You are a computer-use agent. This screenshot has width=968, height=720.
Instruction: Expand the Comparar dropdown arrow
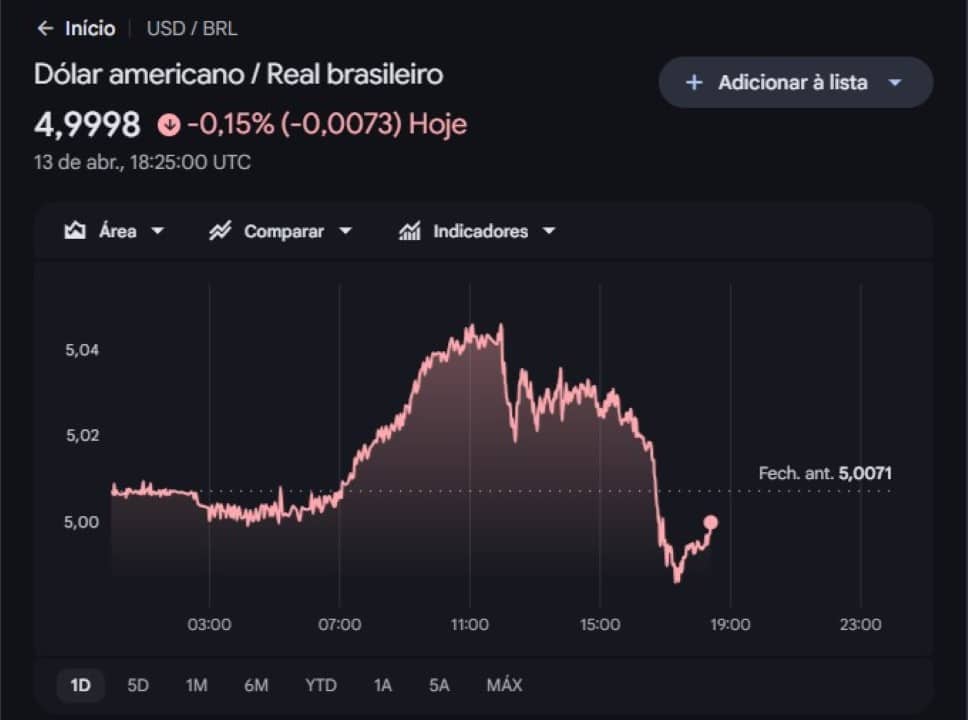click(346, 231)
